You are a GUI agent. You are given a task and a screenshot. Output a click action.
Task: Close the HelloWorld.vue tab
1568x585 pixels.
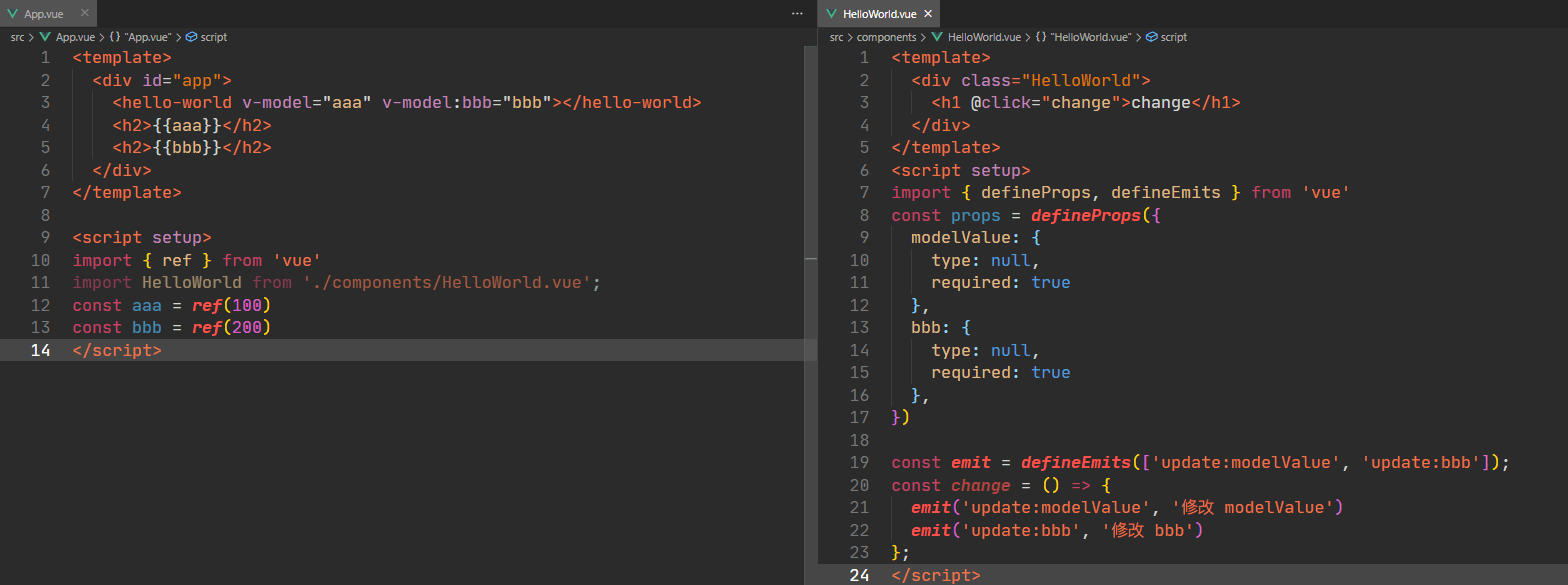(927, 14)
